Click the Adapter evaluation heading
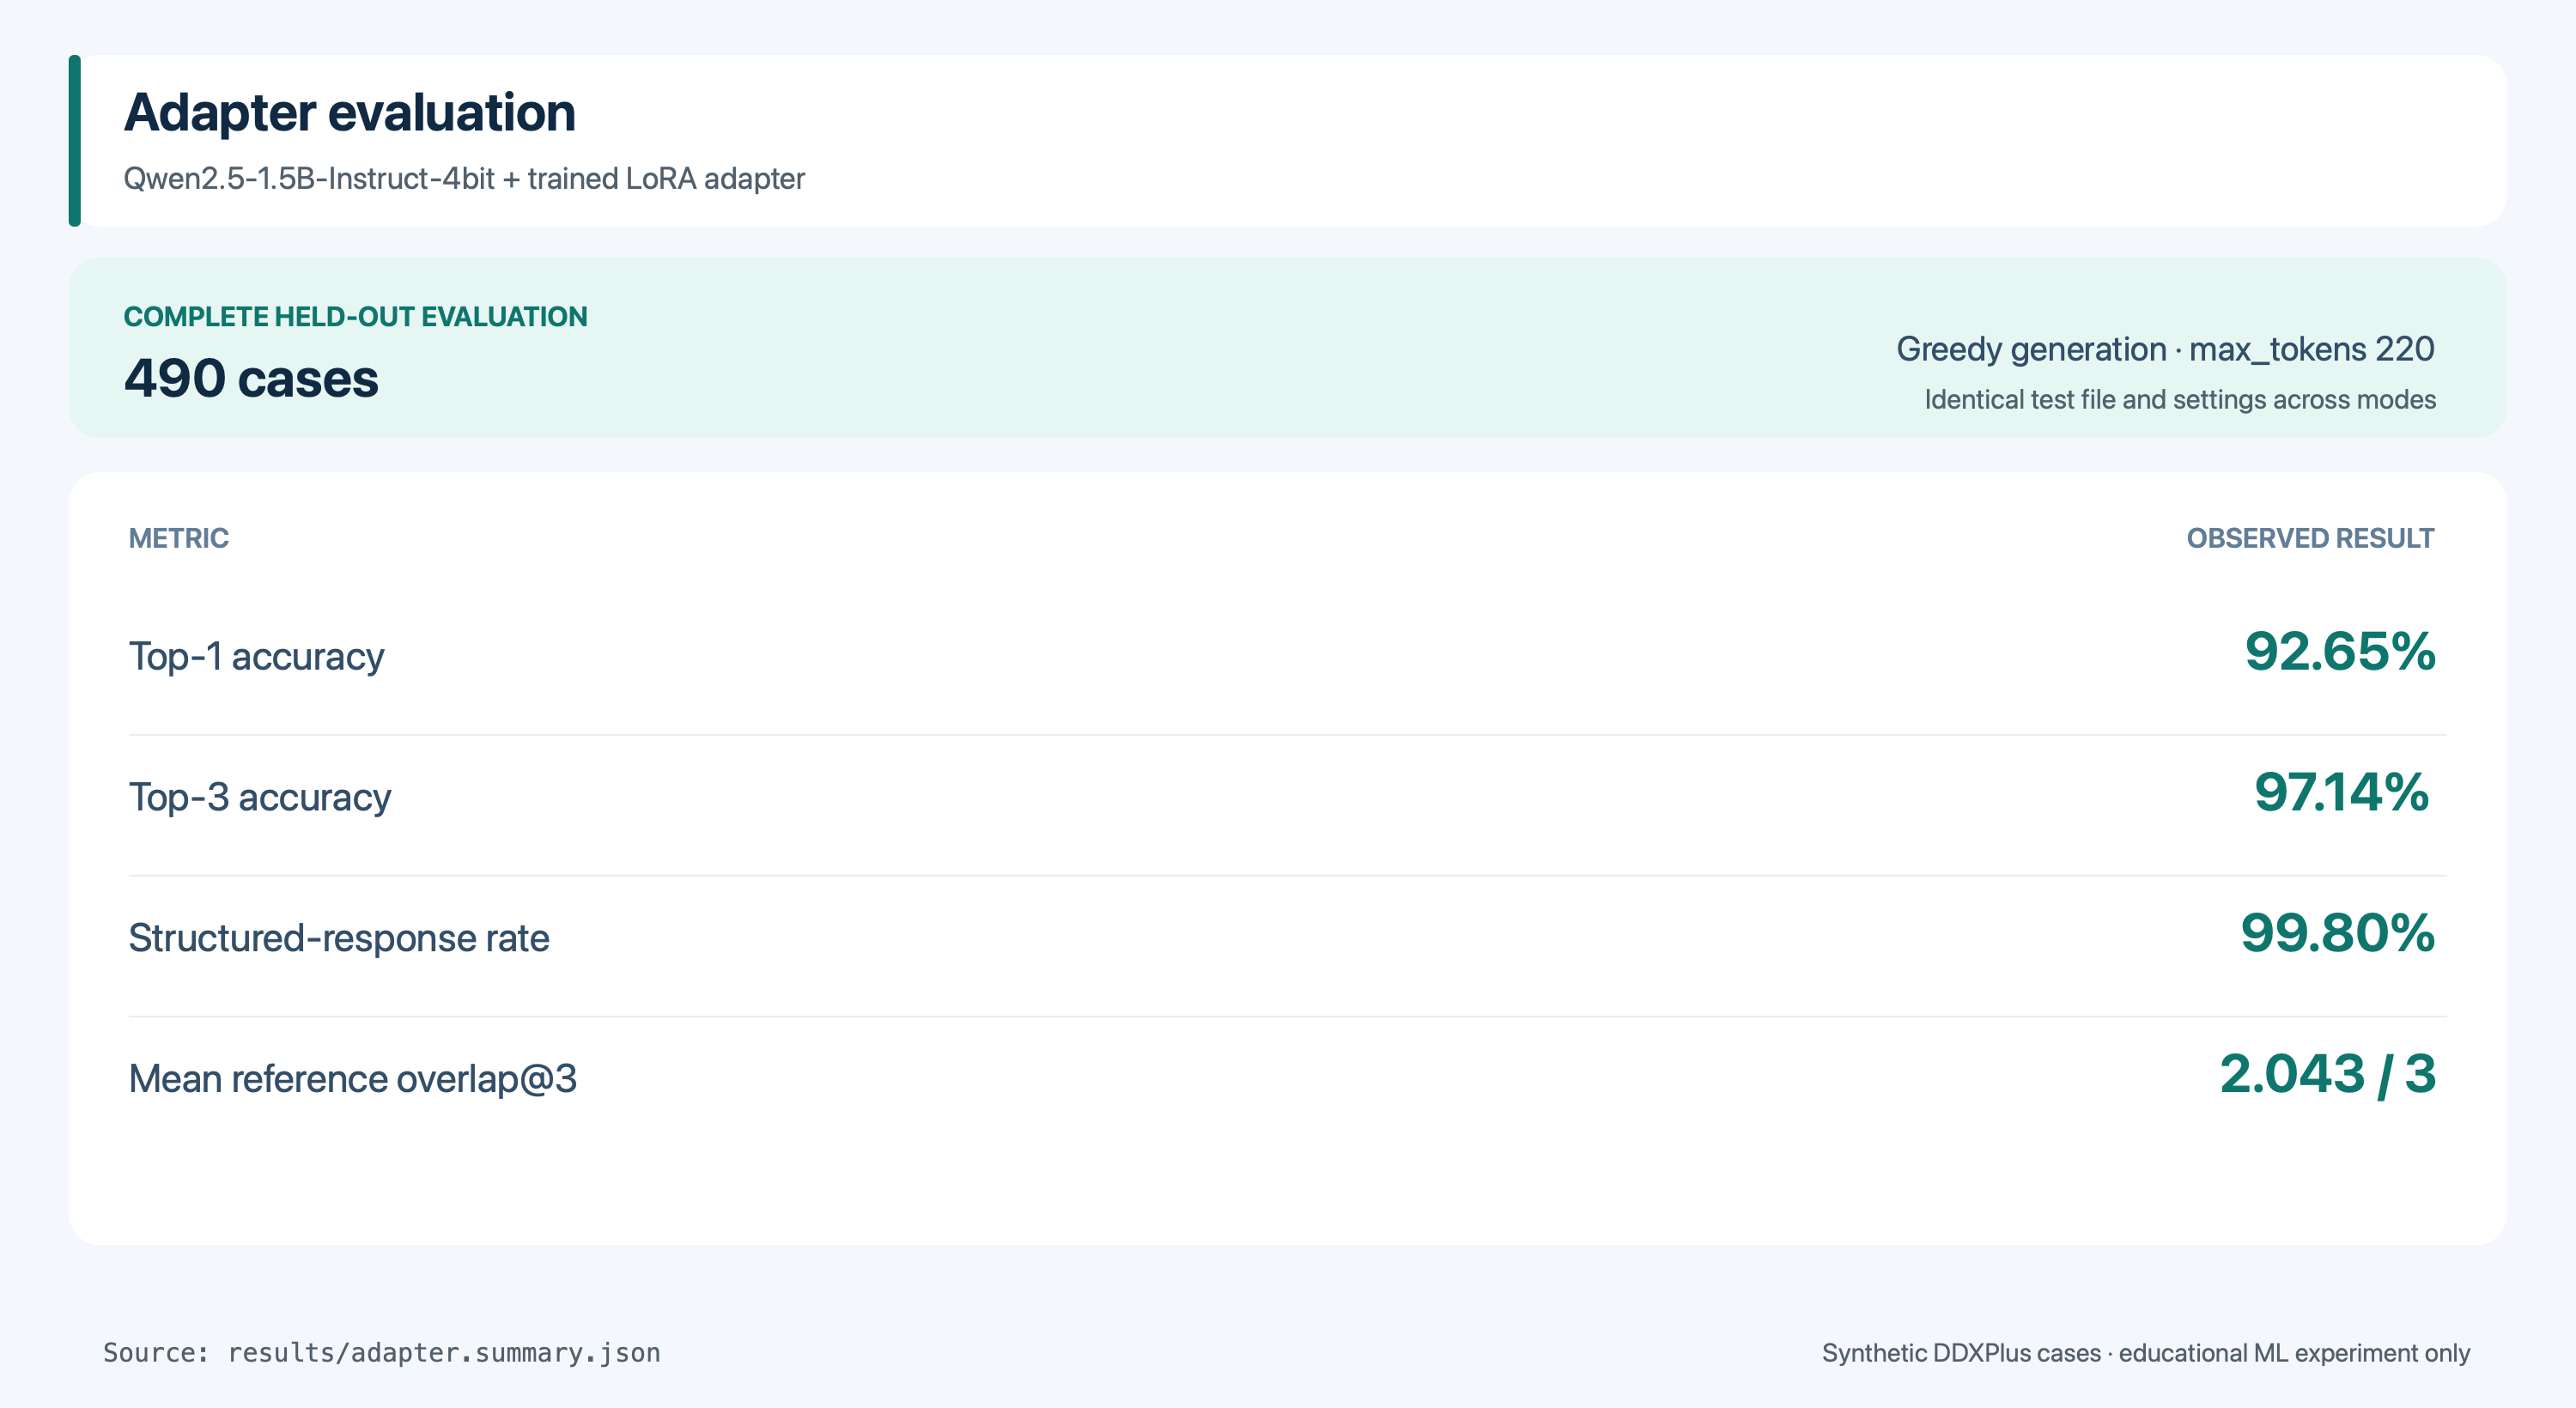 tap(350, 112)
